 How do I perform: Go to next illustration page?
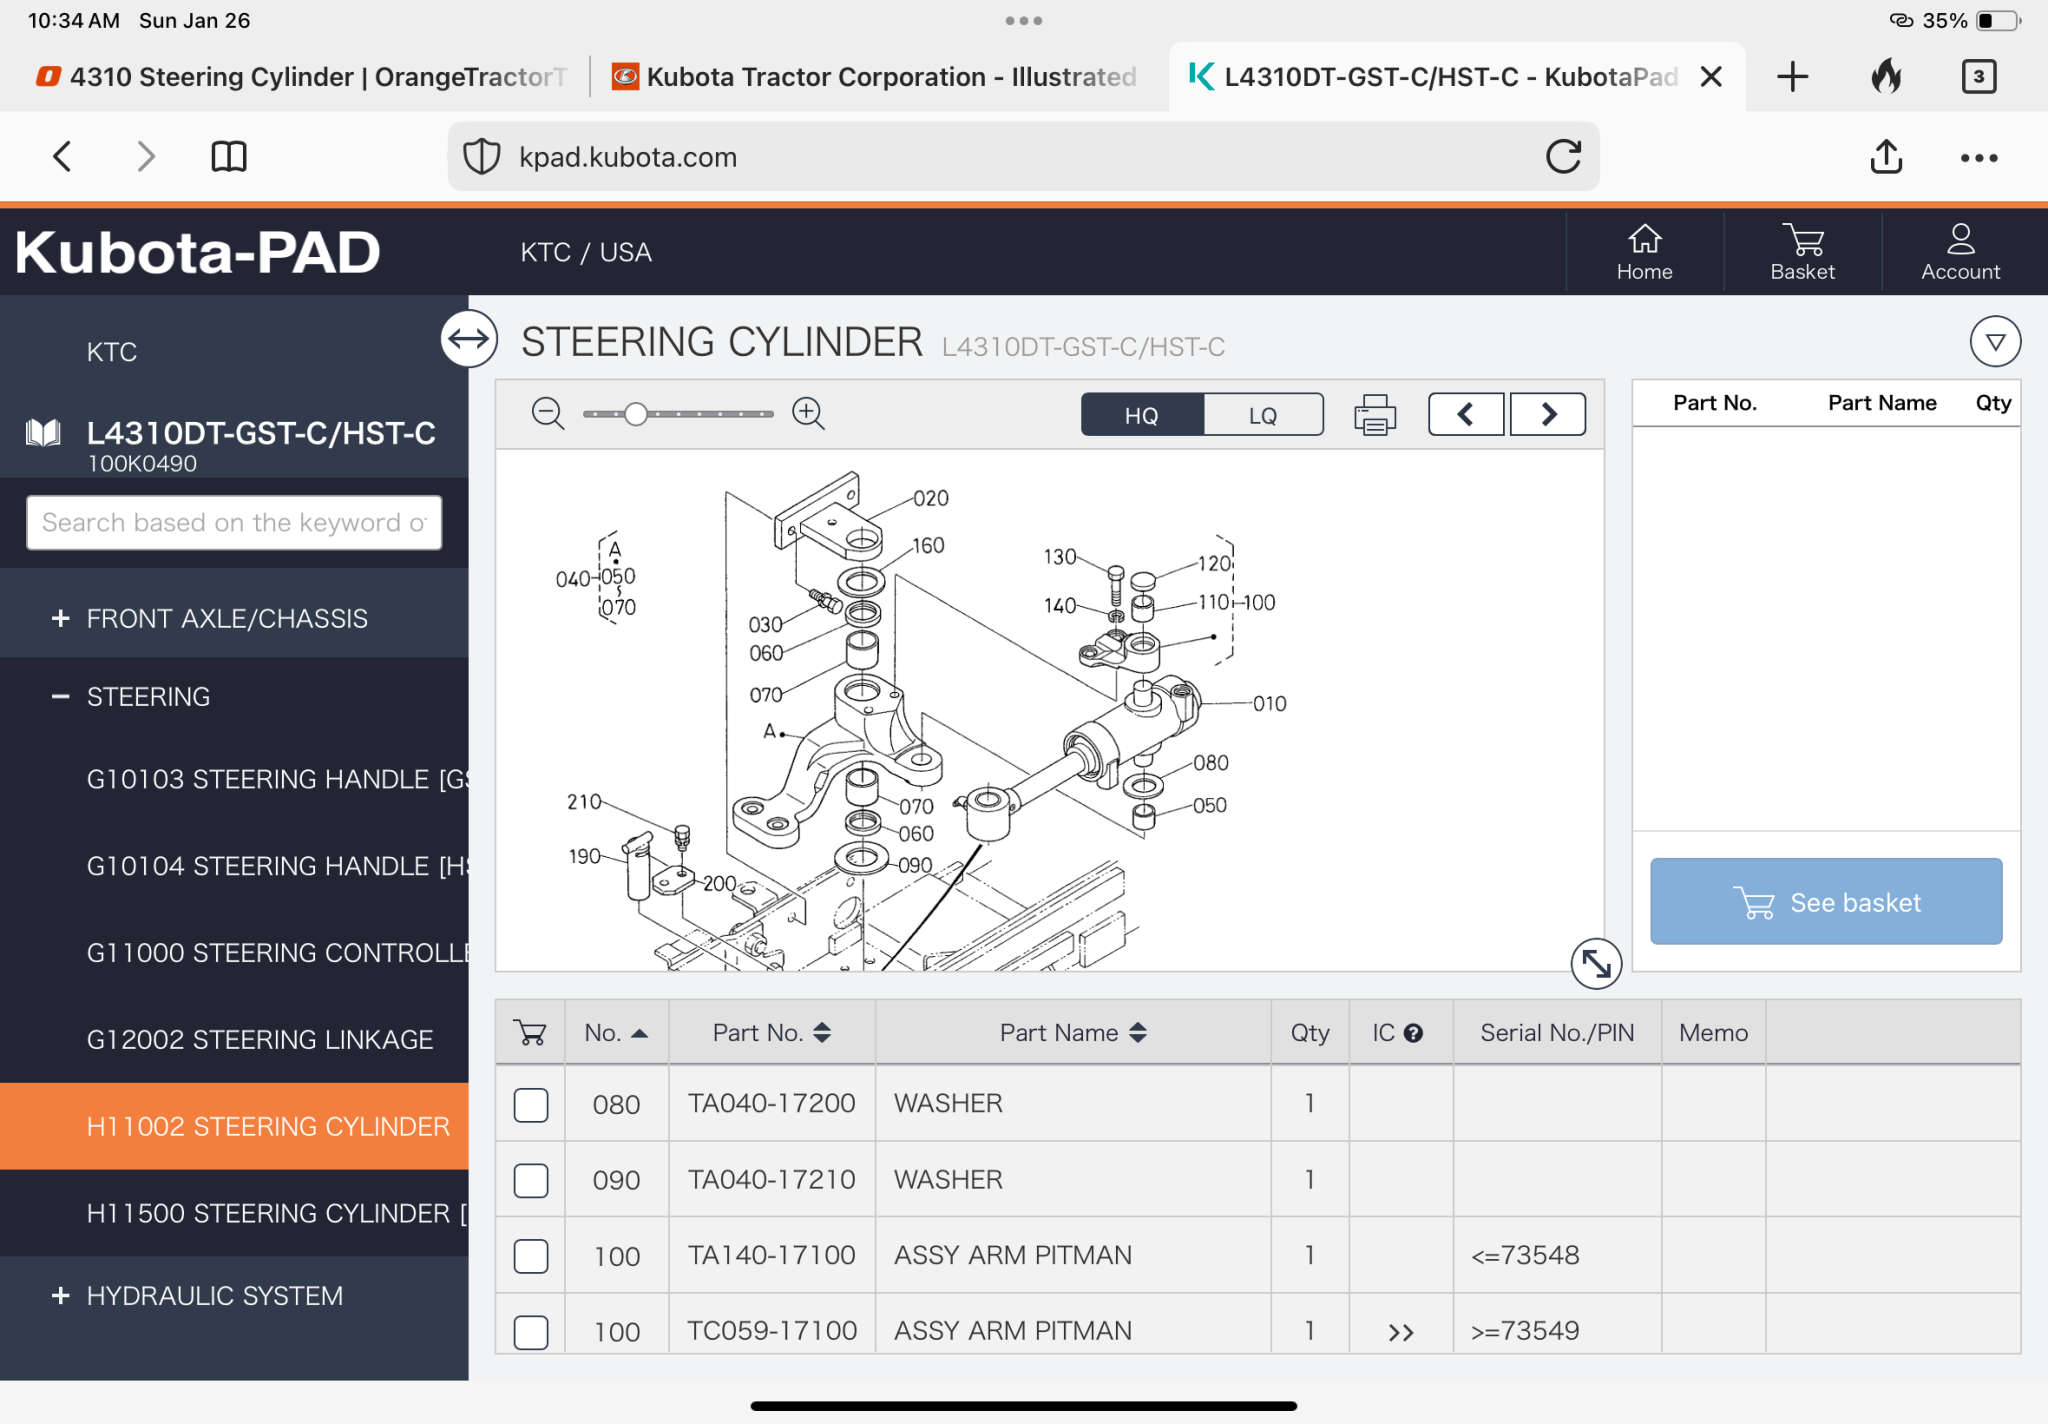[x=1548, y=414]
